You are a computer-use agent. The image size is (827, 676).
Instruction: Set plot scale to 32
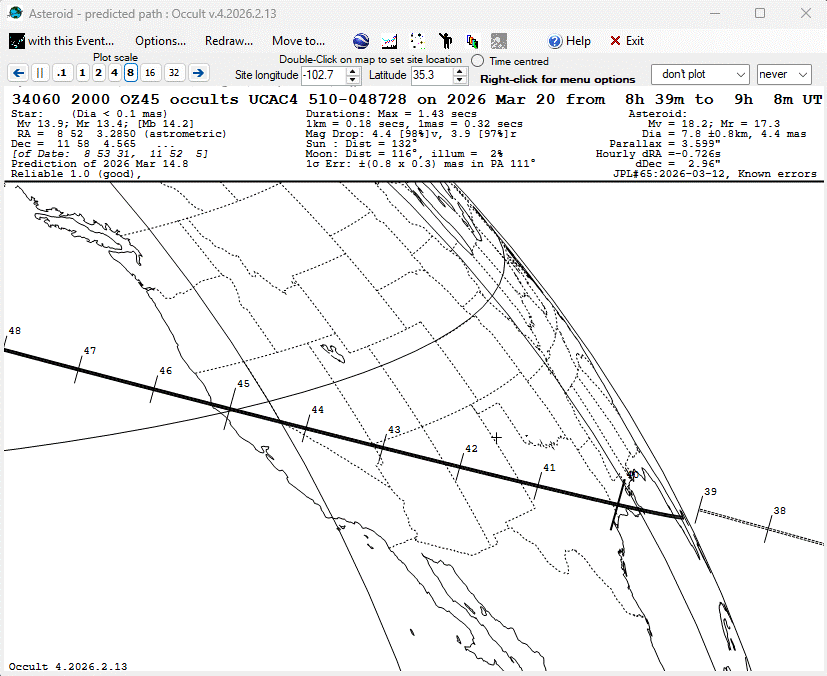coord(174,73)
